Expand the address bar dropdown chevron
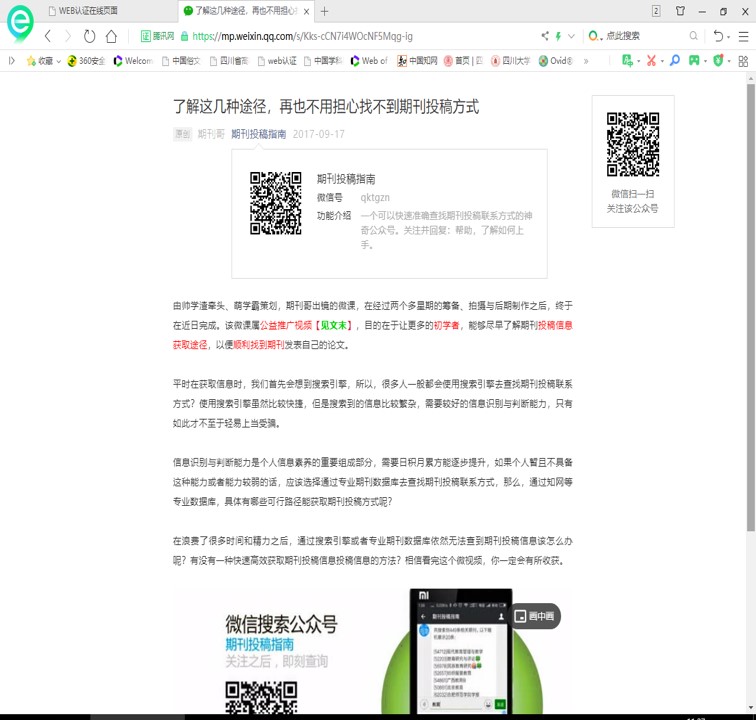 (x=571, y=36)
